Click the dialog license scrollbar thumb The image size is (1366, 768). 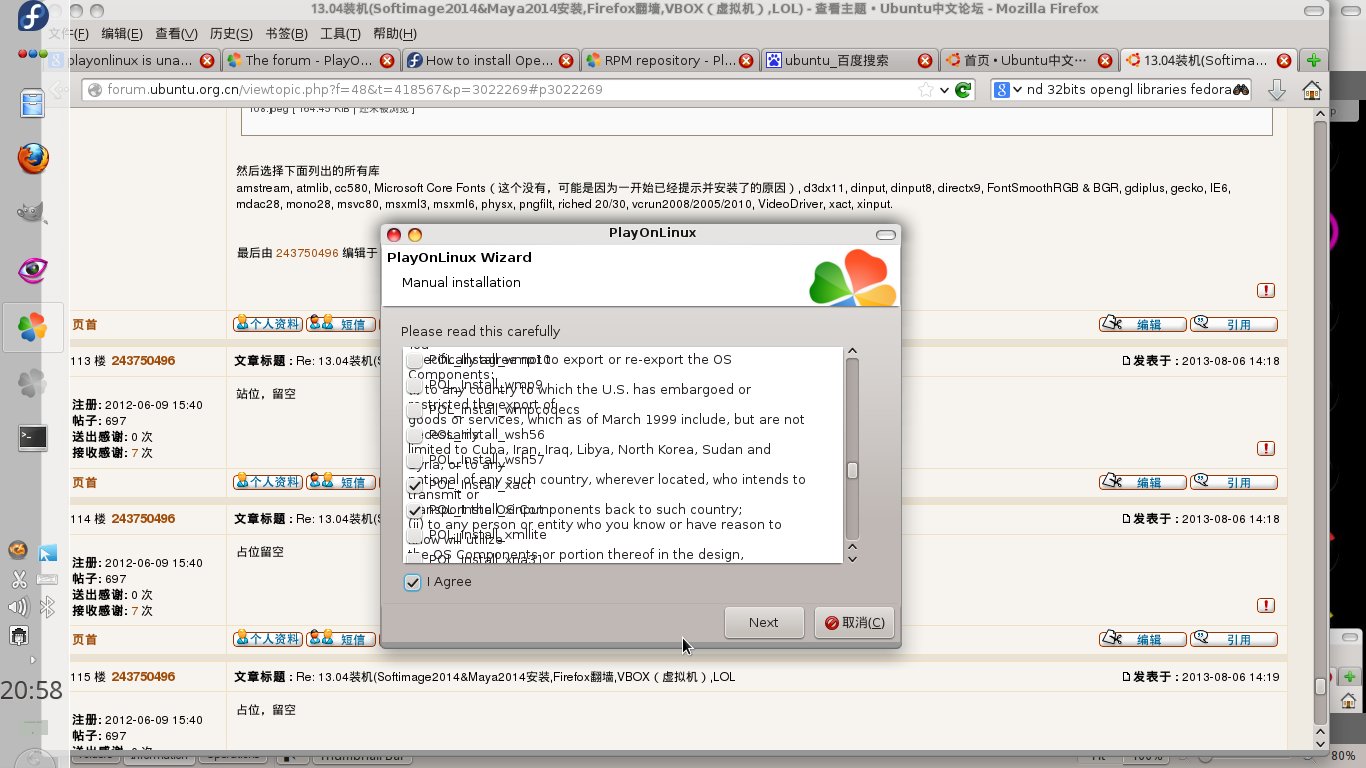click(x=852, y=470)
